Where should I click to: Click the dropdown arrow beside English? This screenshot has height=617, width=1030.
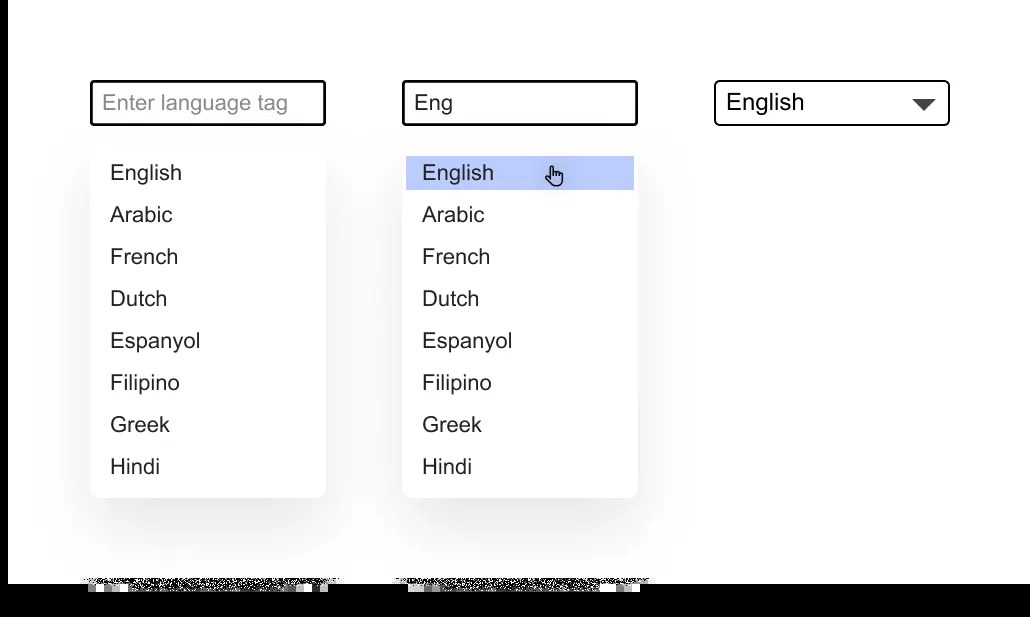point(924,104)
